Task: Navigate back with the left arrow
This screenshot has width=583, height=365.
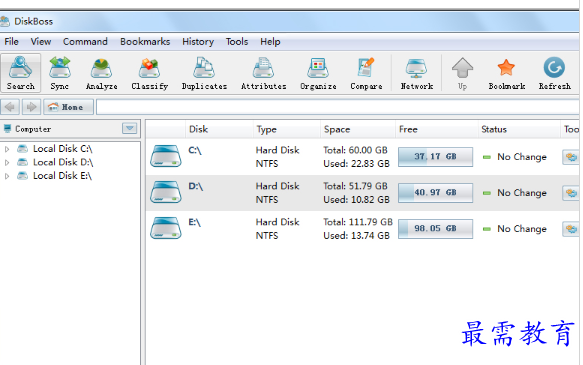Action: (10, 107)
